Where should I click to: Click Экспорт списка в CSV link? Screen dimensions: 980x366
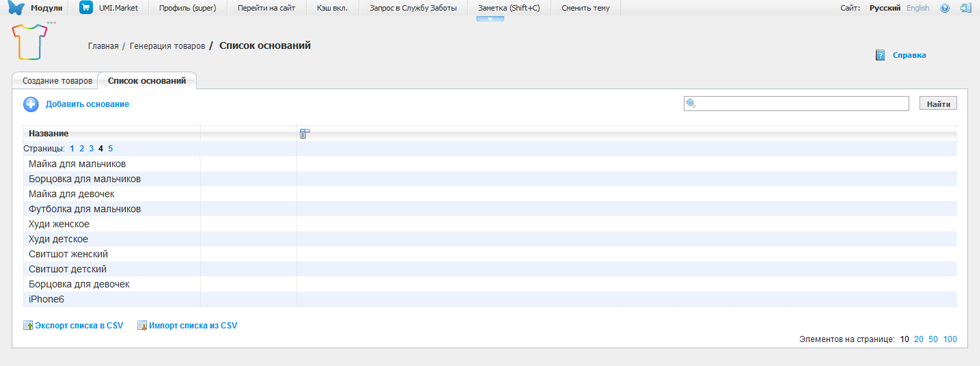[x=79, y=325]
